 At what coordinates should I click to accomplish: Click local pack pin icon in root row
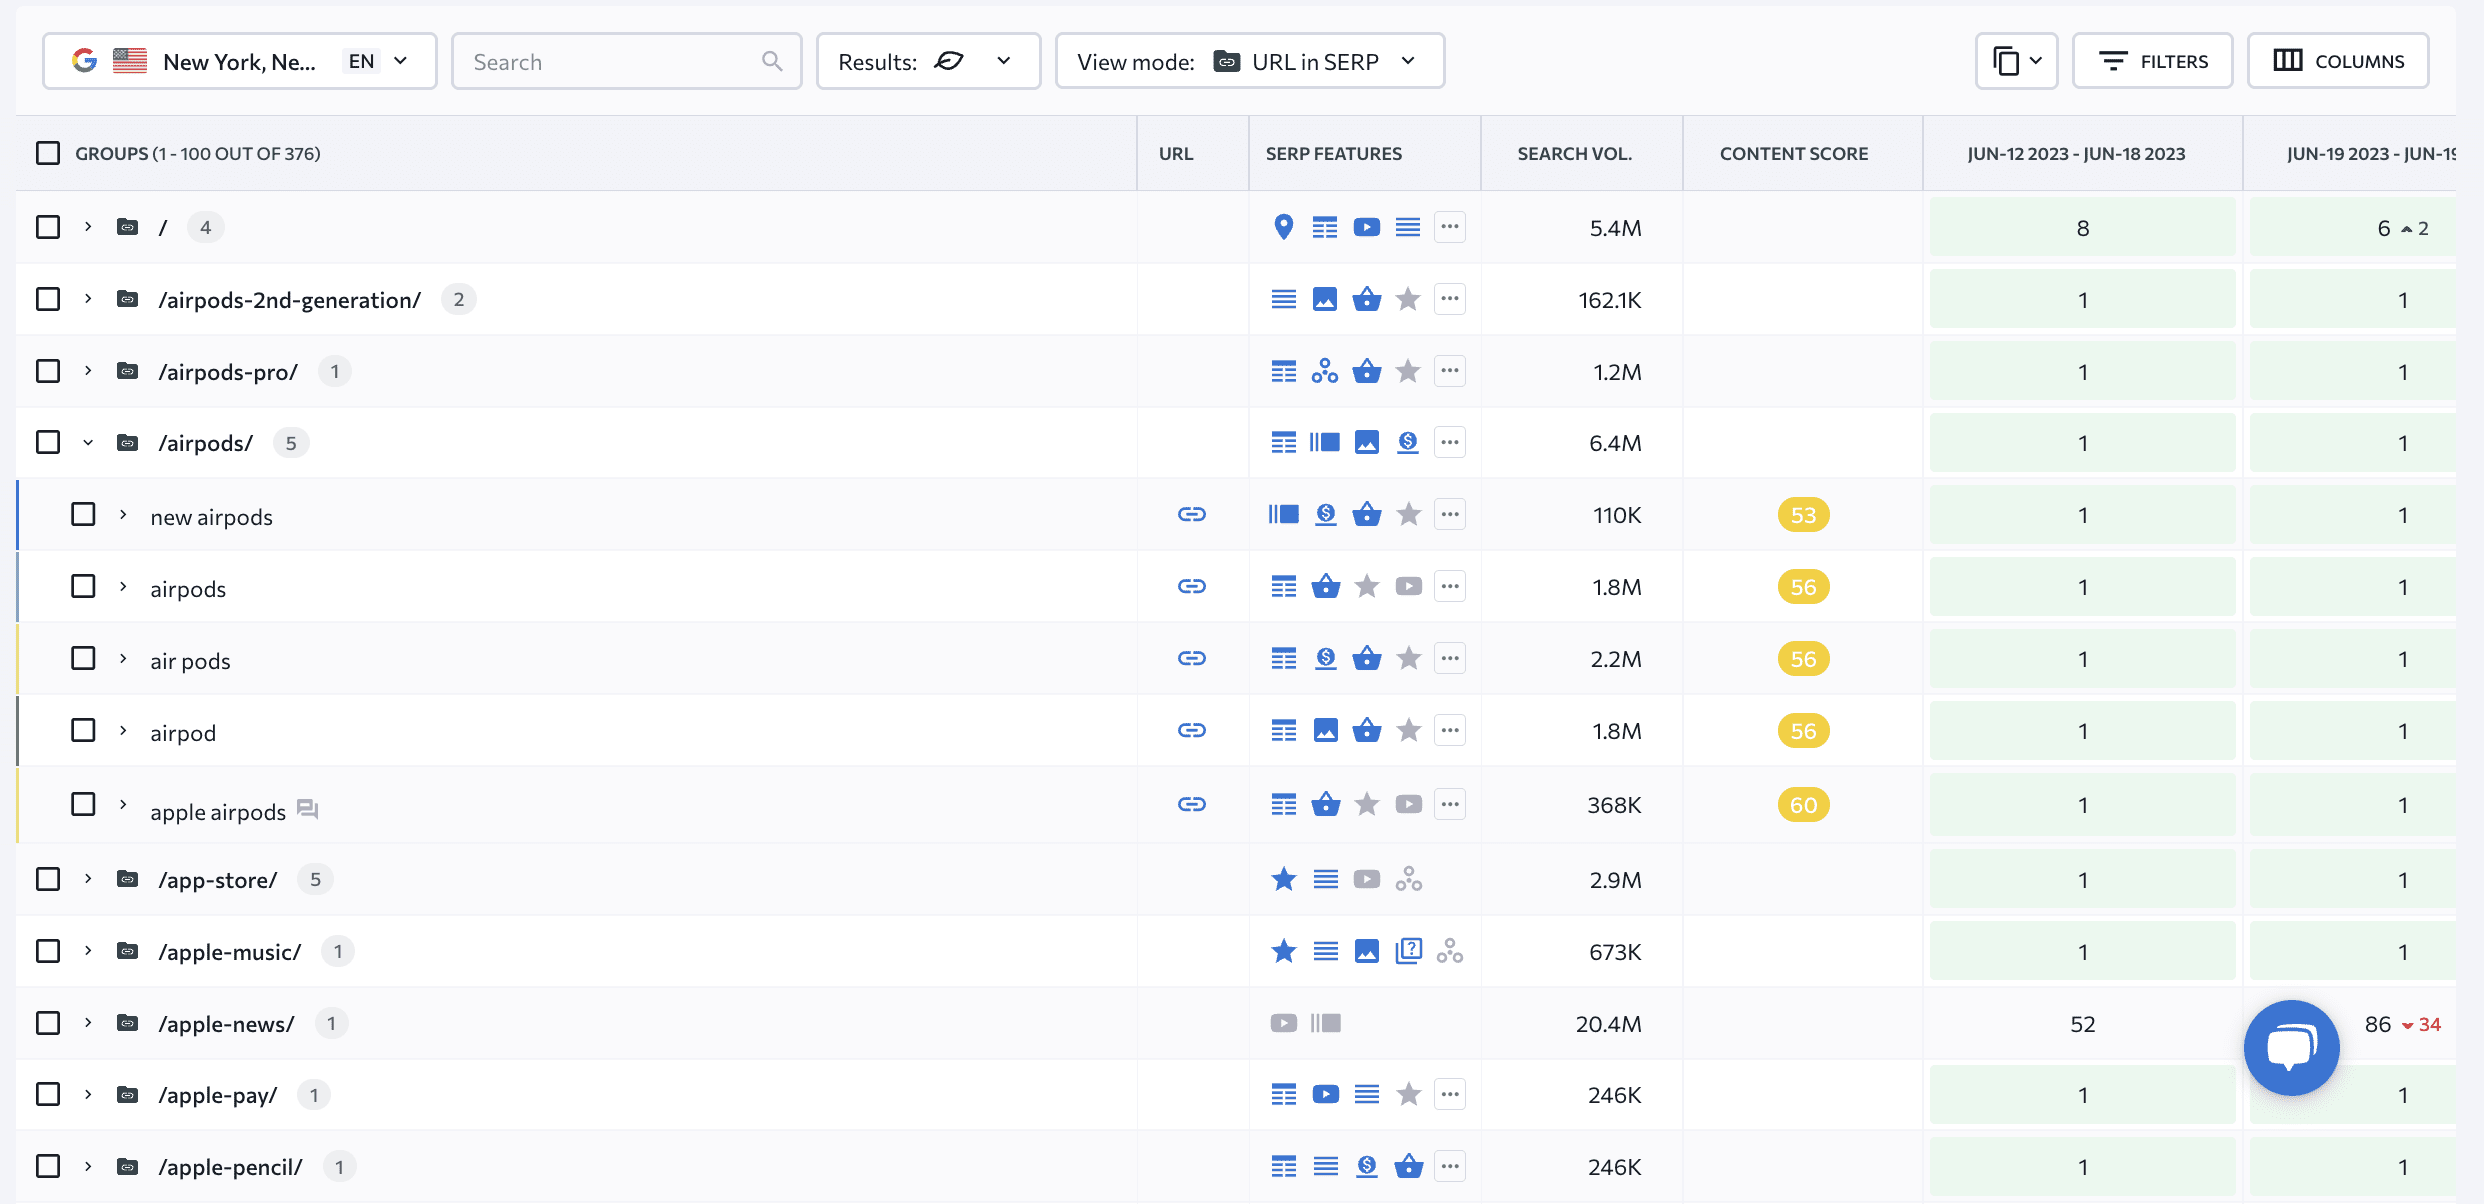(x=1284, y=227)
